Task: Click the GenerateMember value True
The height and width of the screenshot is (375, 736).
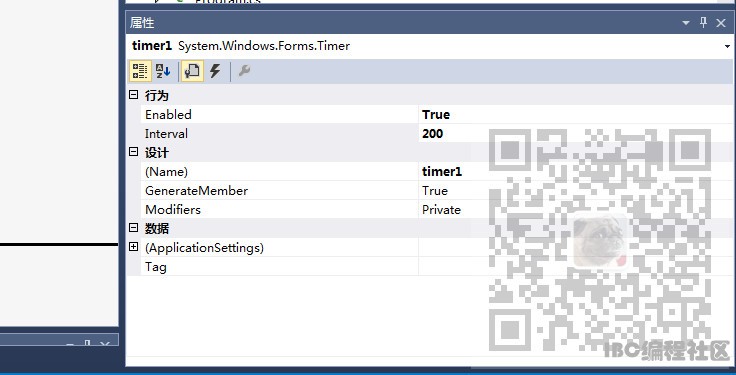Action: point(435,191)
